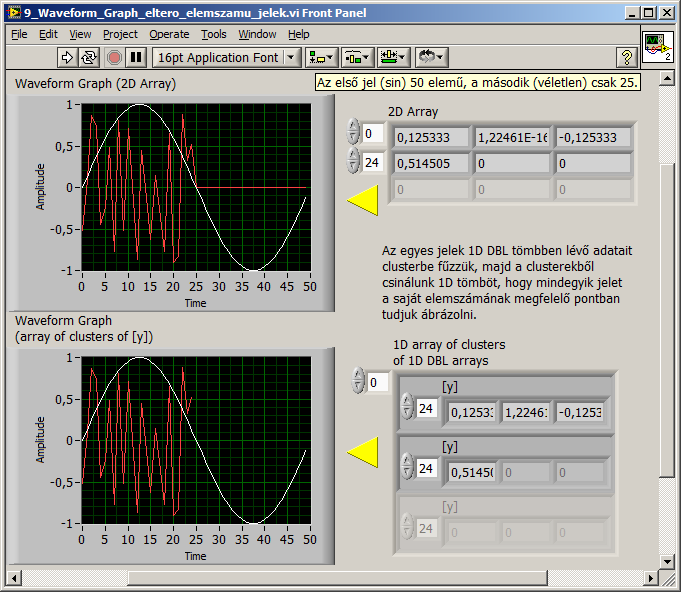Click the cluster array index field 0
Screen dimensions: 681x592
(377, 383)
